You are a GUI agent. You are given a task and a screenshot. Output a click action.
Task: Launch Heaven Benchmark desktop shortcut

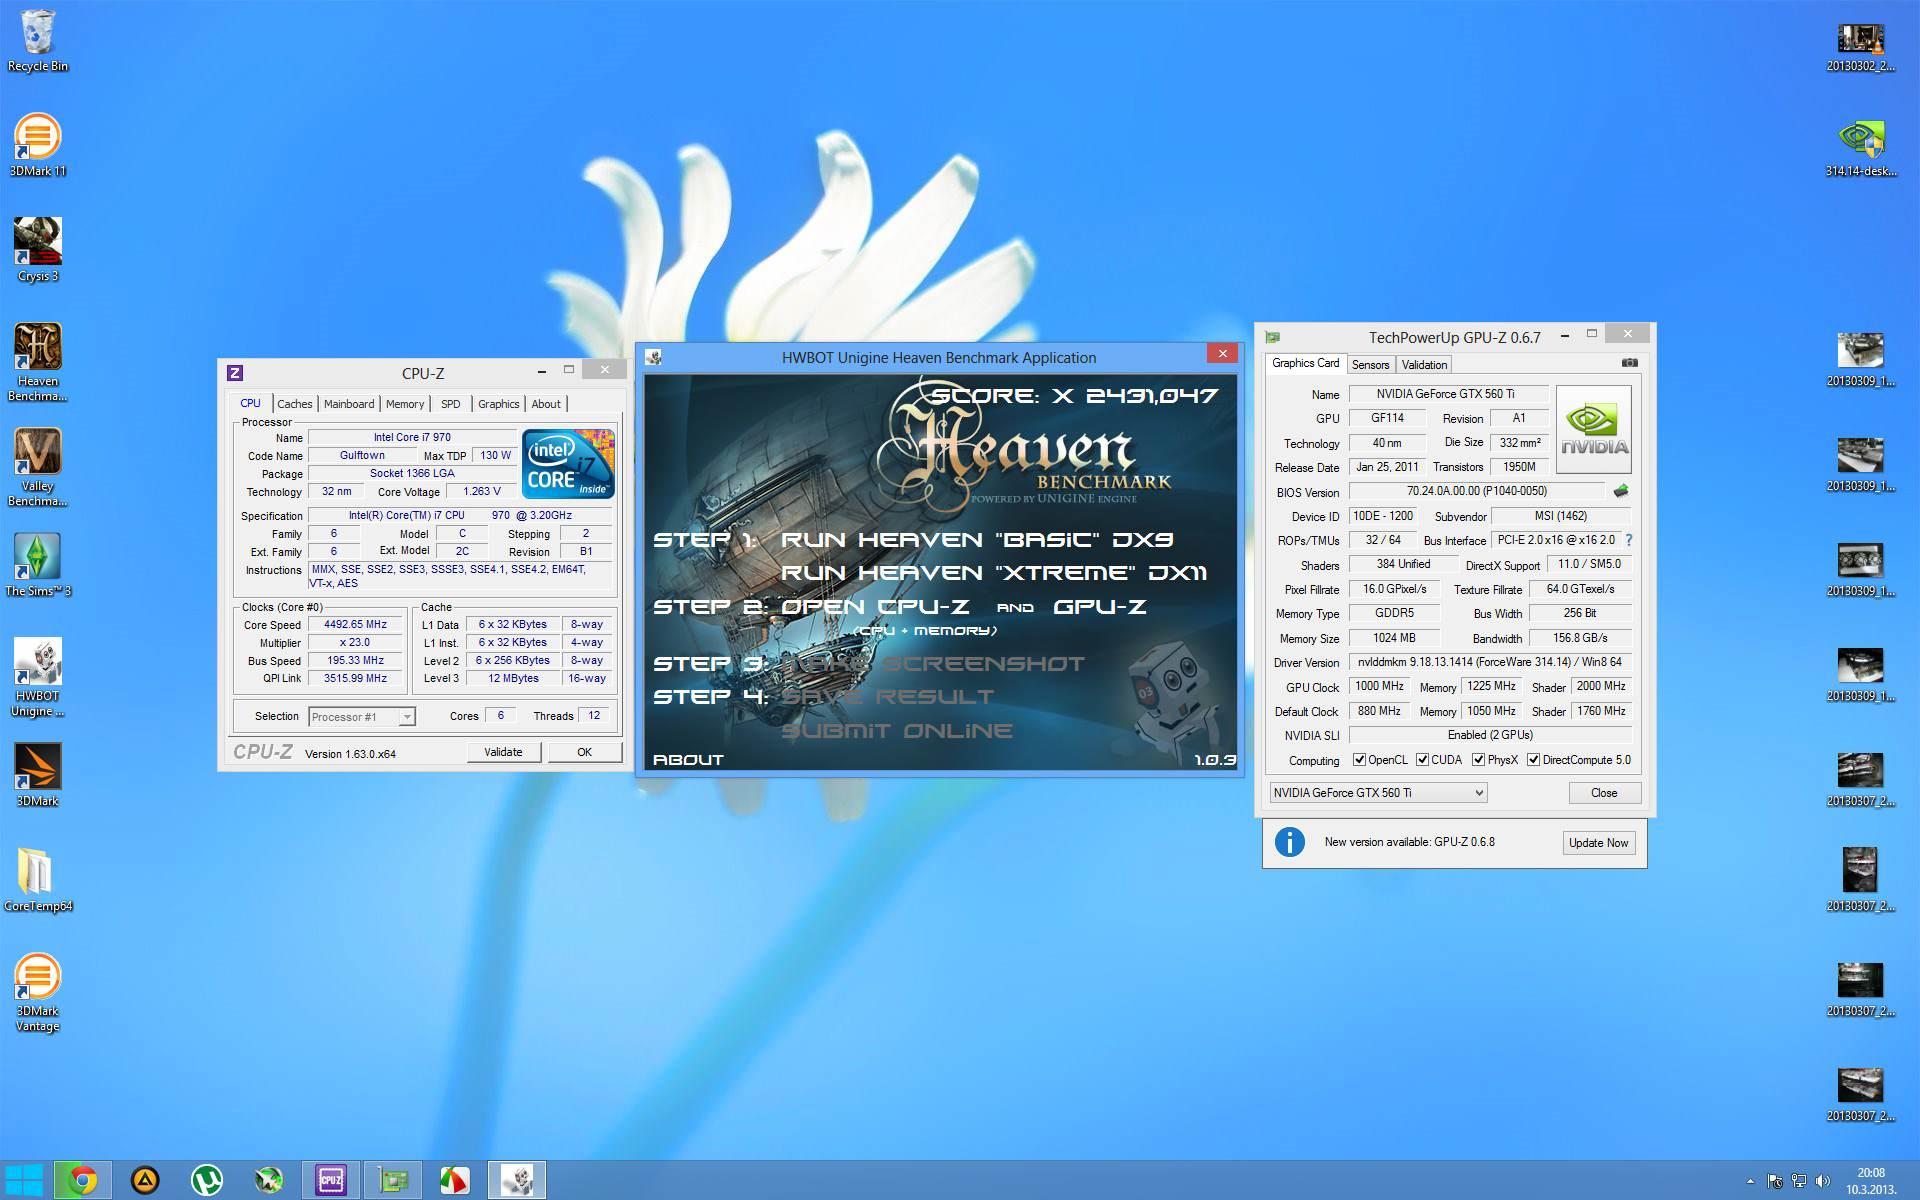pos(37,362)
